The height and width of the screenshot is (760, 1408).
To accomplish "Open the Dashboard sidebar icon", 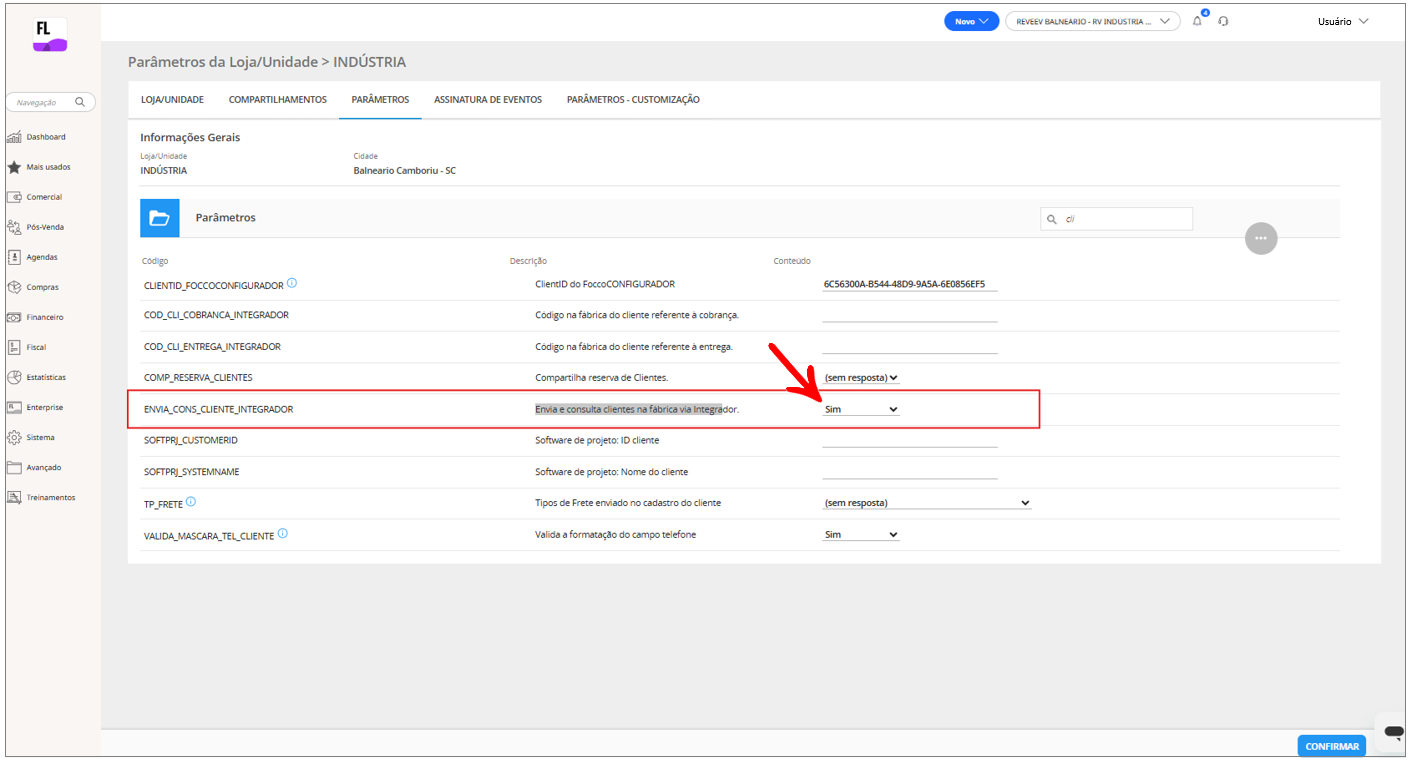I will pos(15,137).
